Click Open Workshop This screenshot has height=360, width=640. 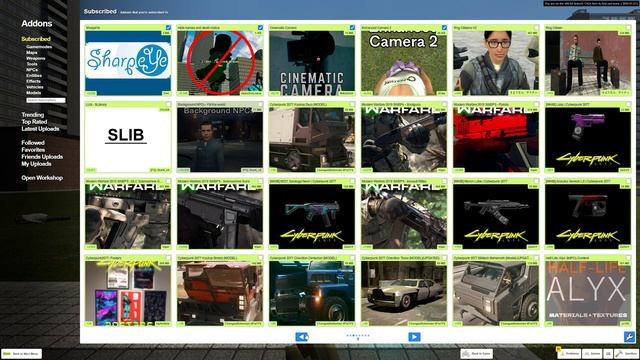(x=42, y=178)
